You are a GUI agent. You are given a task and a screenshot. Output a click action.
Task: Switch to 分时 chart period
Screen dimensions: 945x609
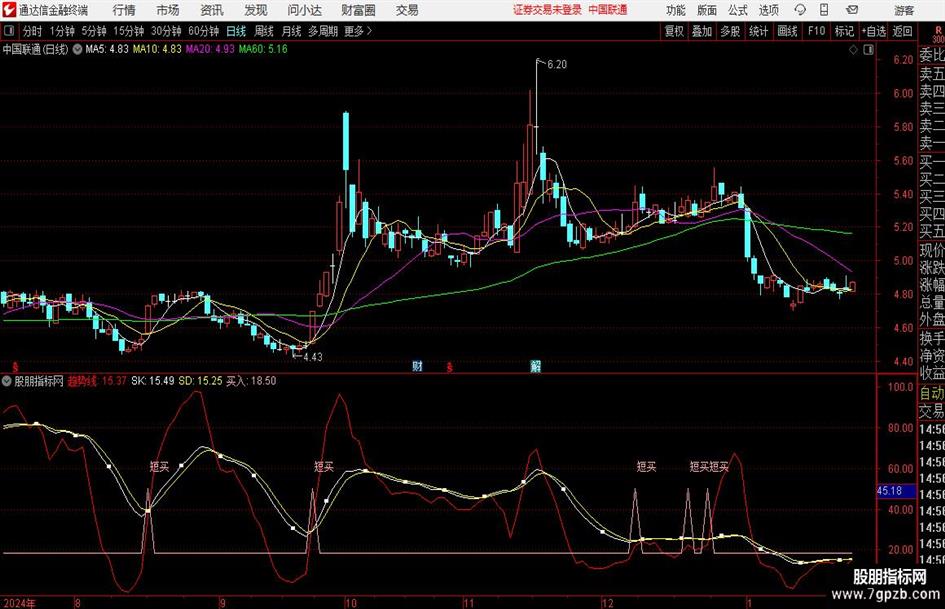[x=32, y=31]
